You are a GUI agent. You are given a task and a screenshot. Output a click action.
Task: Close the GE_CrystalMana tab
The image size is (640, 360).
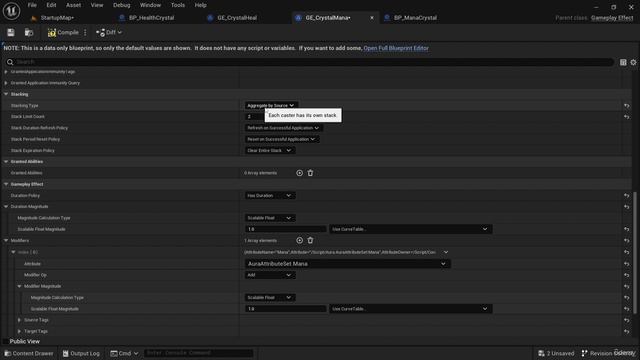click(372, 18)
